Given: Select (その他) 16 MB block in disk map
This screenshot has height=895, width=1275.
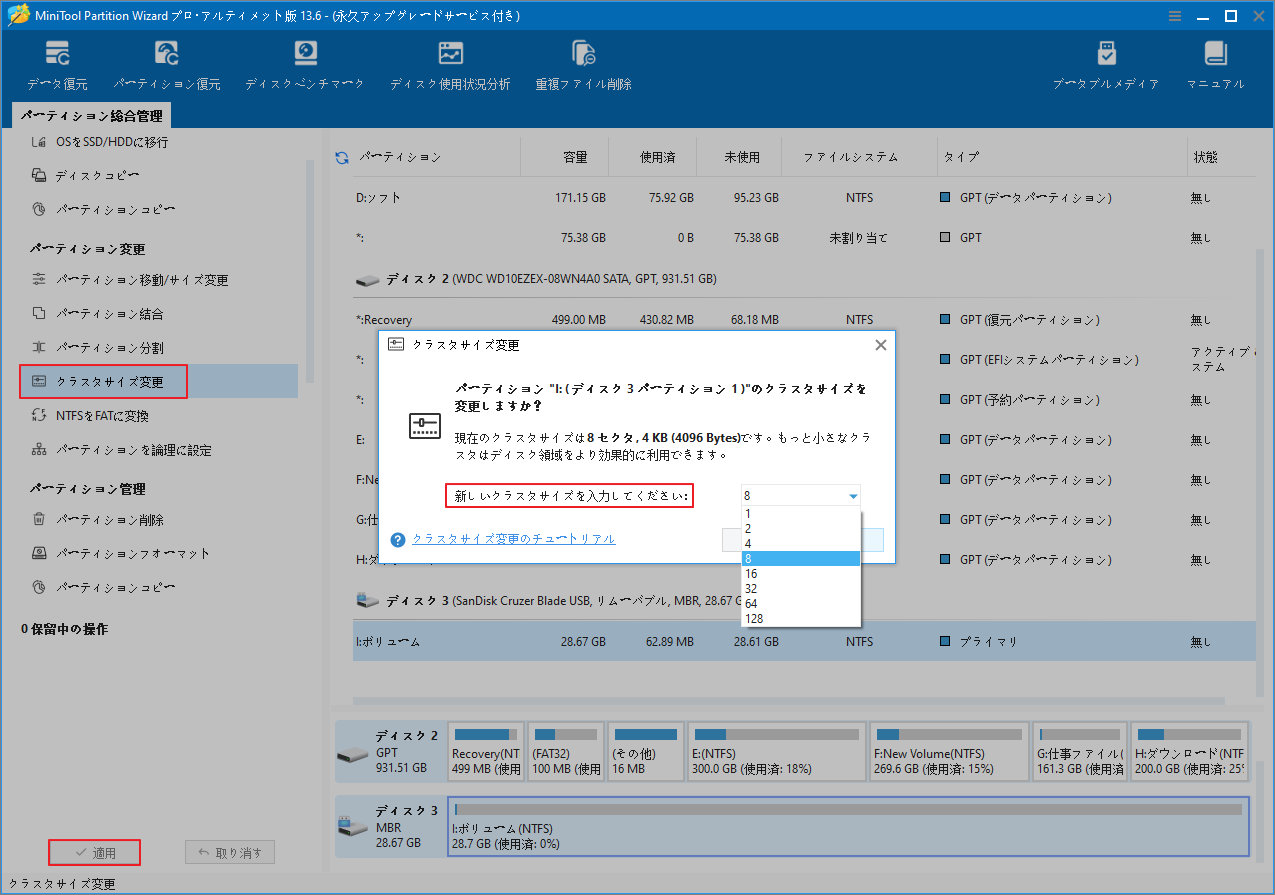Looking at the screenshot, I should [645, 751].
